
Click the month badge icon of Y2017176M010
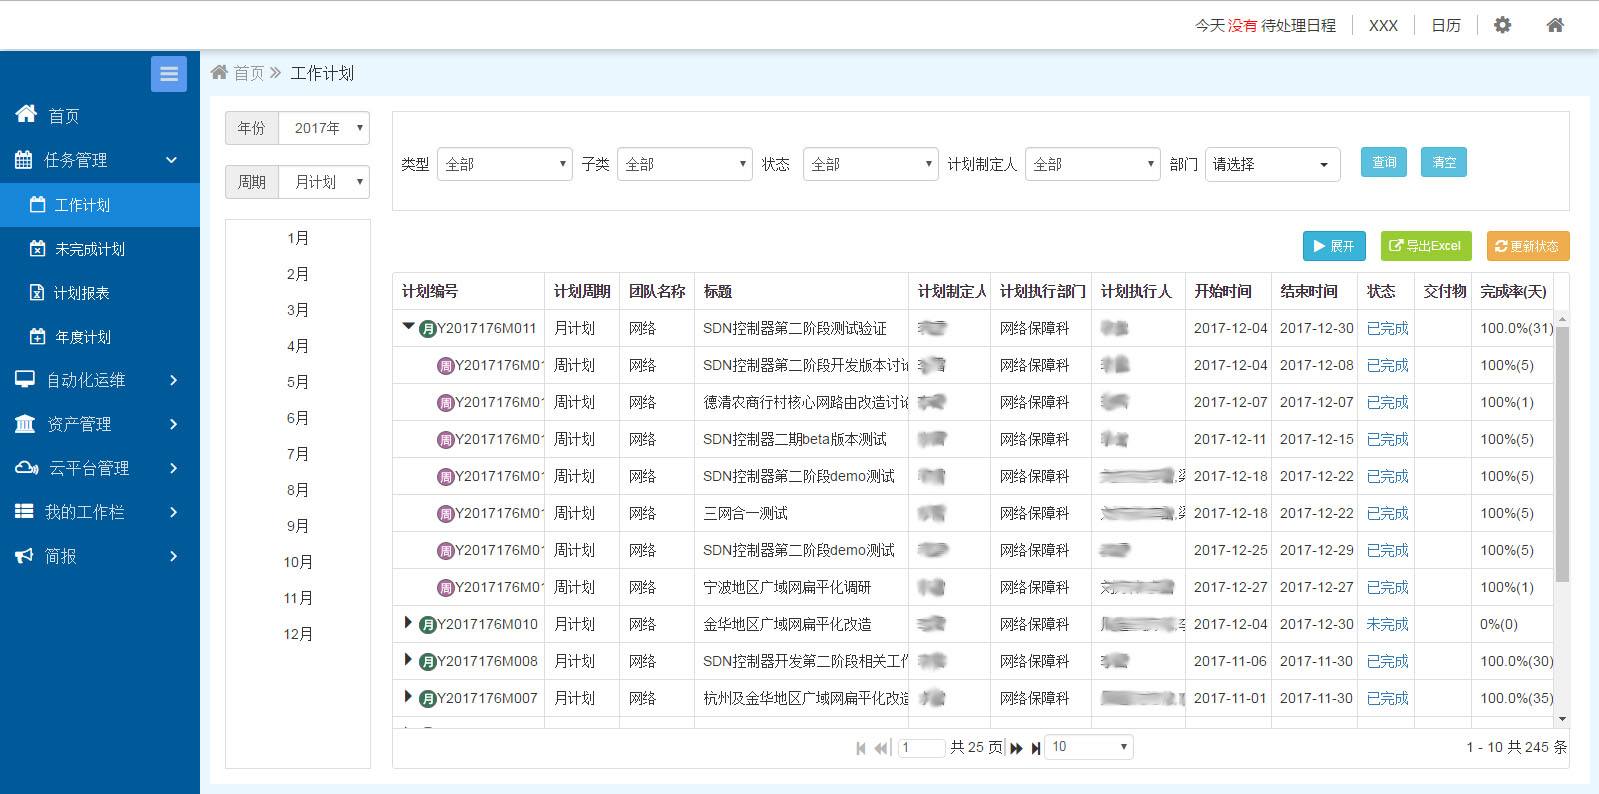(x=428, y=624)
